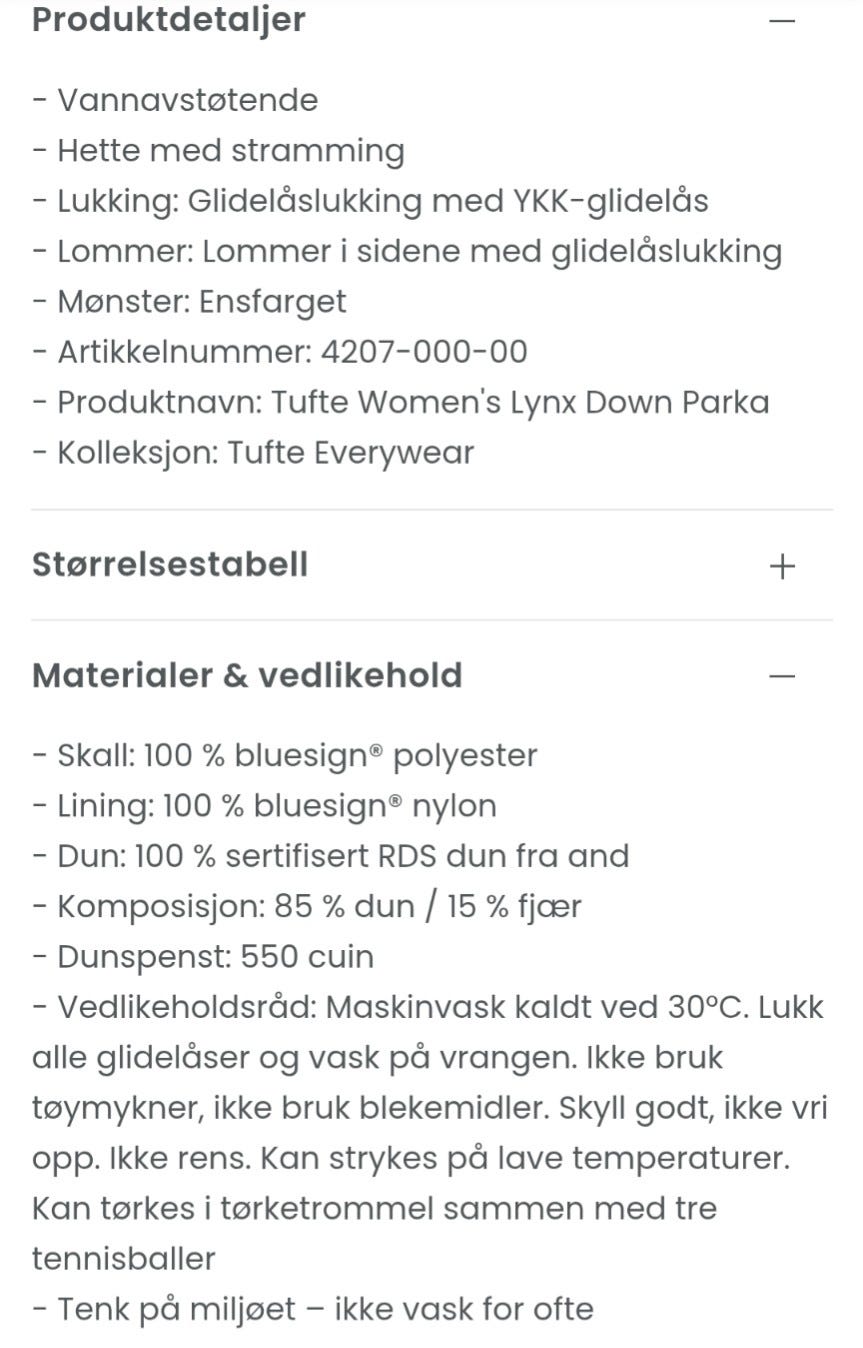This screenshot has width=863, height=1348.
Task: Click the Lining bluesign nylon line
Action: click(x=264, y=806)
